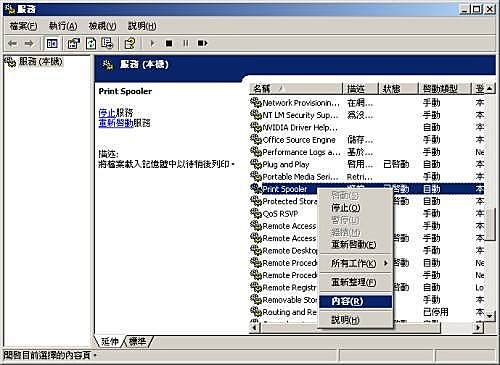Select the Plug and Play service name
This screenshot has width=500, height=365.
pyautogui.click(x=286, y=164)
